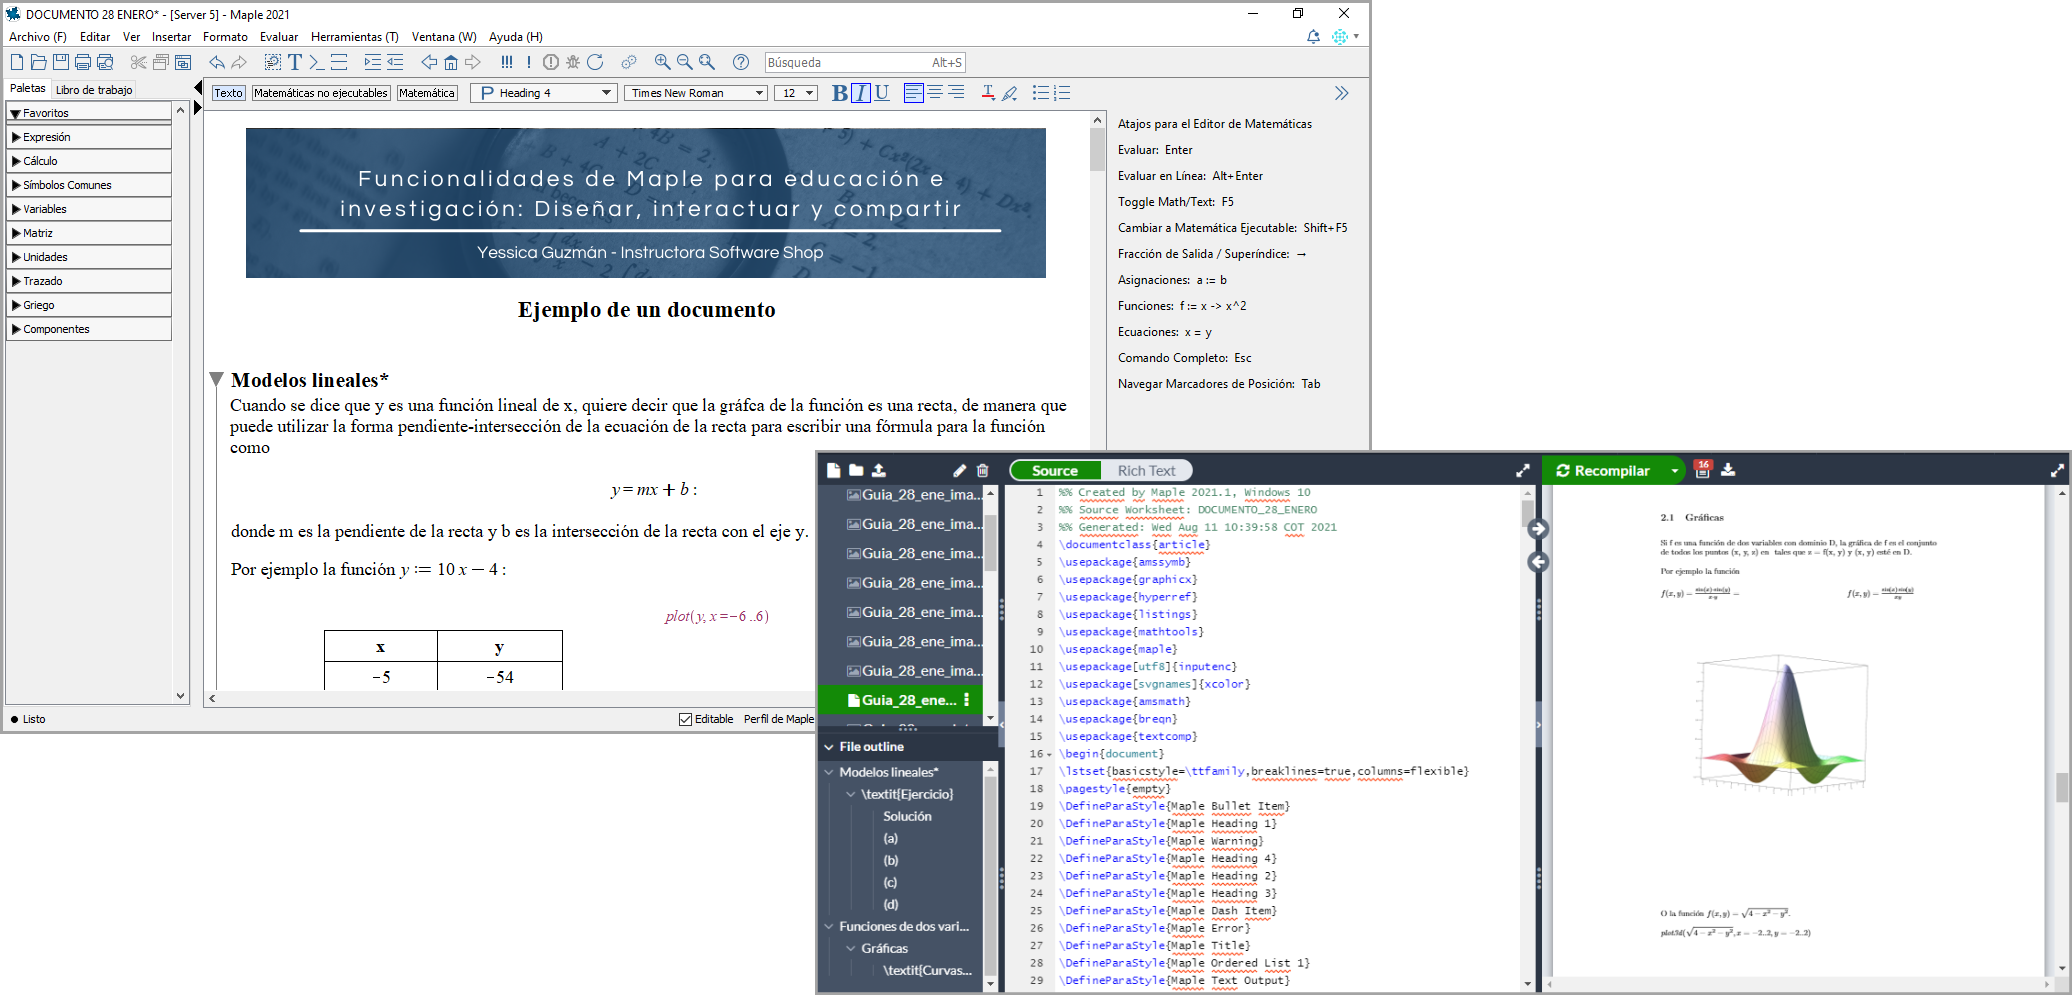Switch editor to Rich Text mode
This screenshot has width=2072, height=995.
click(x=1146, y=470)
